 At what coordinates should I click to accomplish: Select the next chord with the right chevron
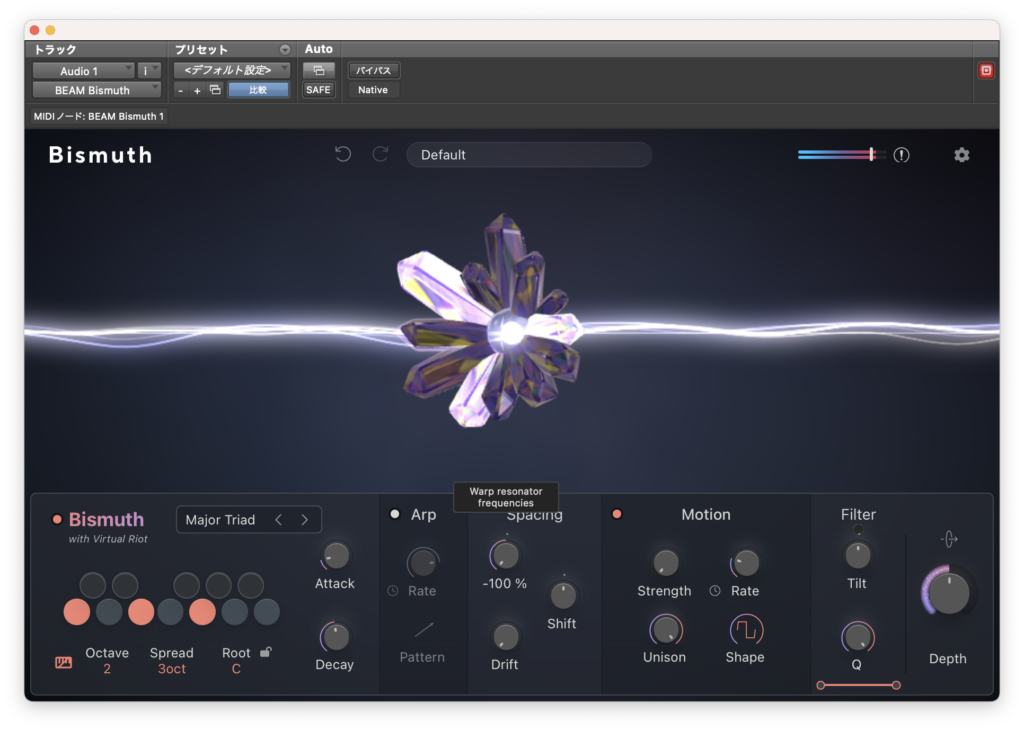[305, 520]
